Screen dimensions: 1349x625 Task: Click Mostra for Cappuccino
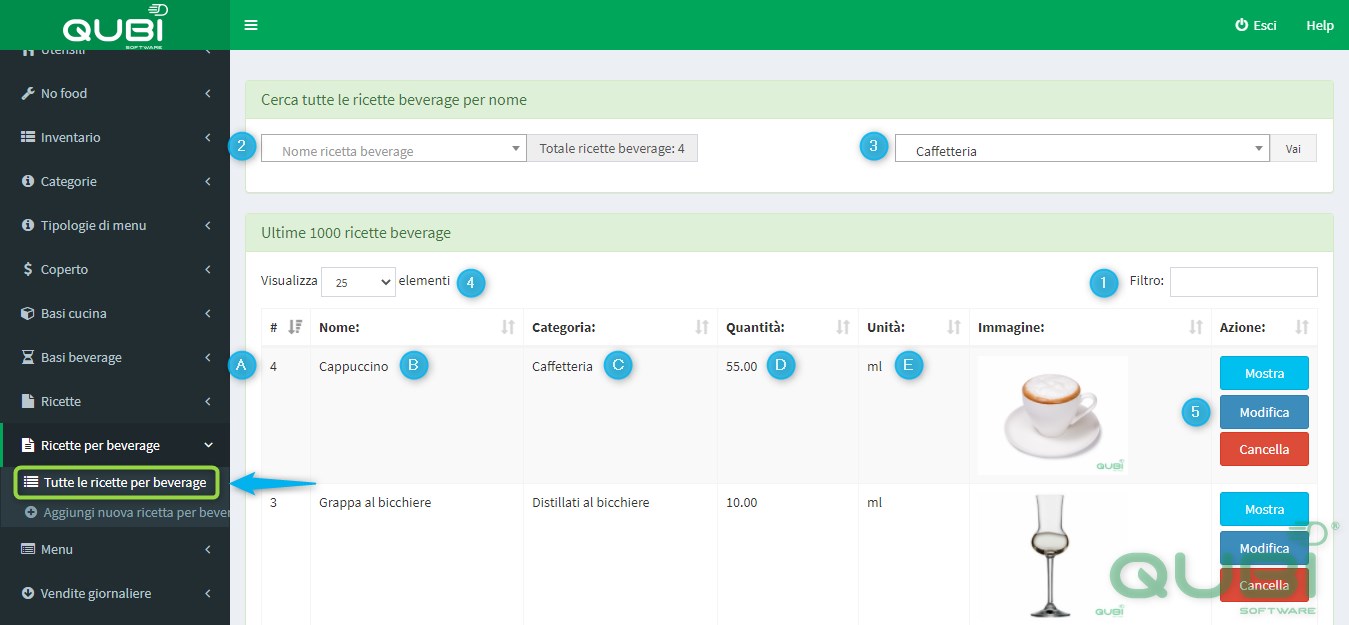click(x=1264, y=373)
